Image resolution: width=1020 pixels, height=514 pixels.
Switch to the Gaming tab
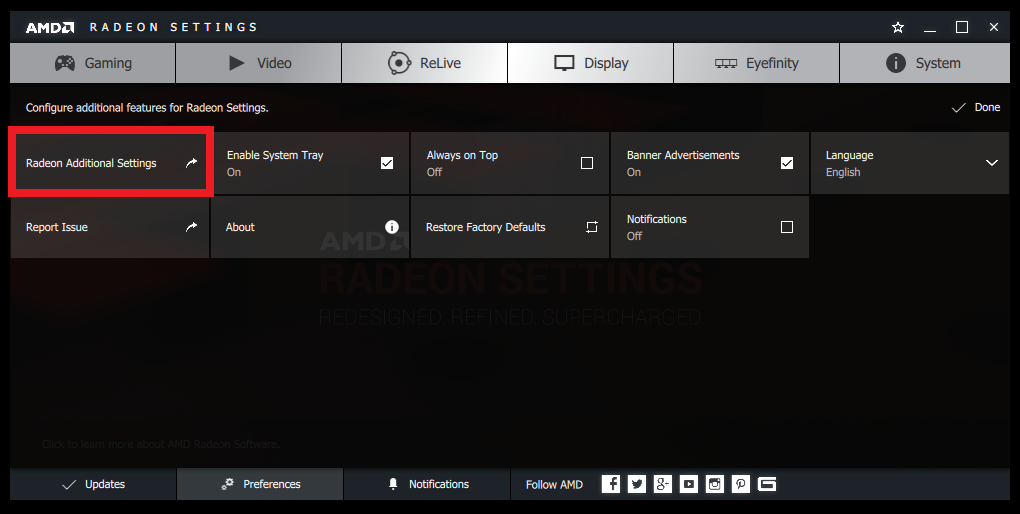tap(92, 63)
